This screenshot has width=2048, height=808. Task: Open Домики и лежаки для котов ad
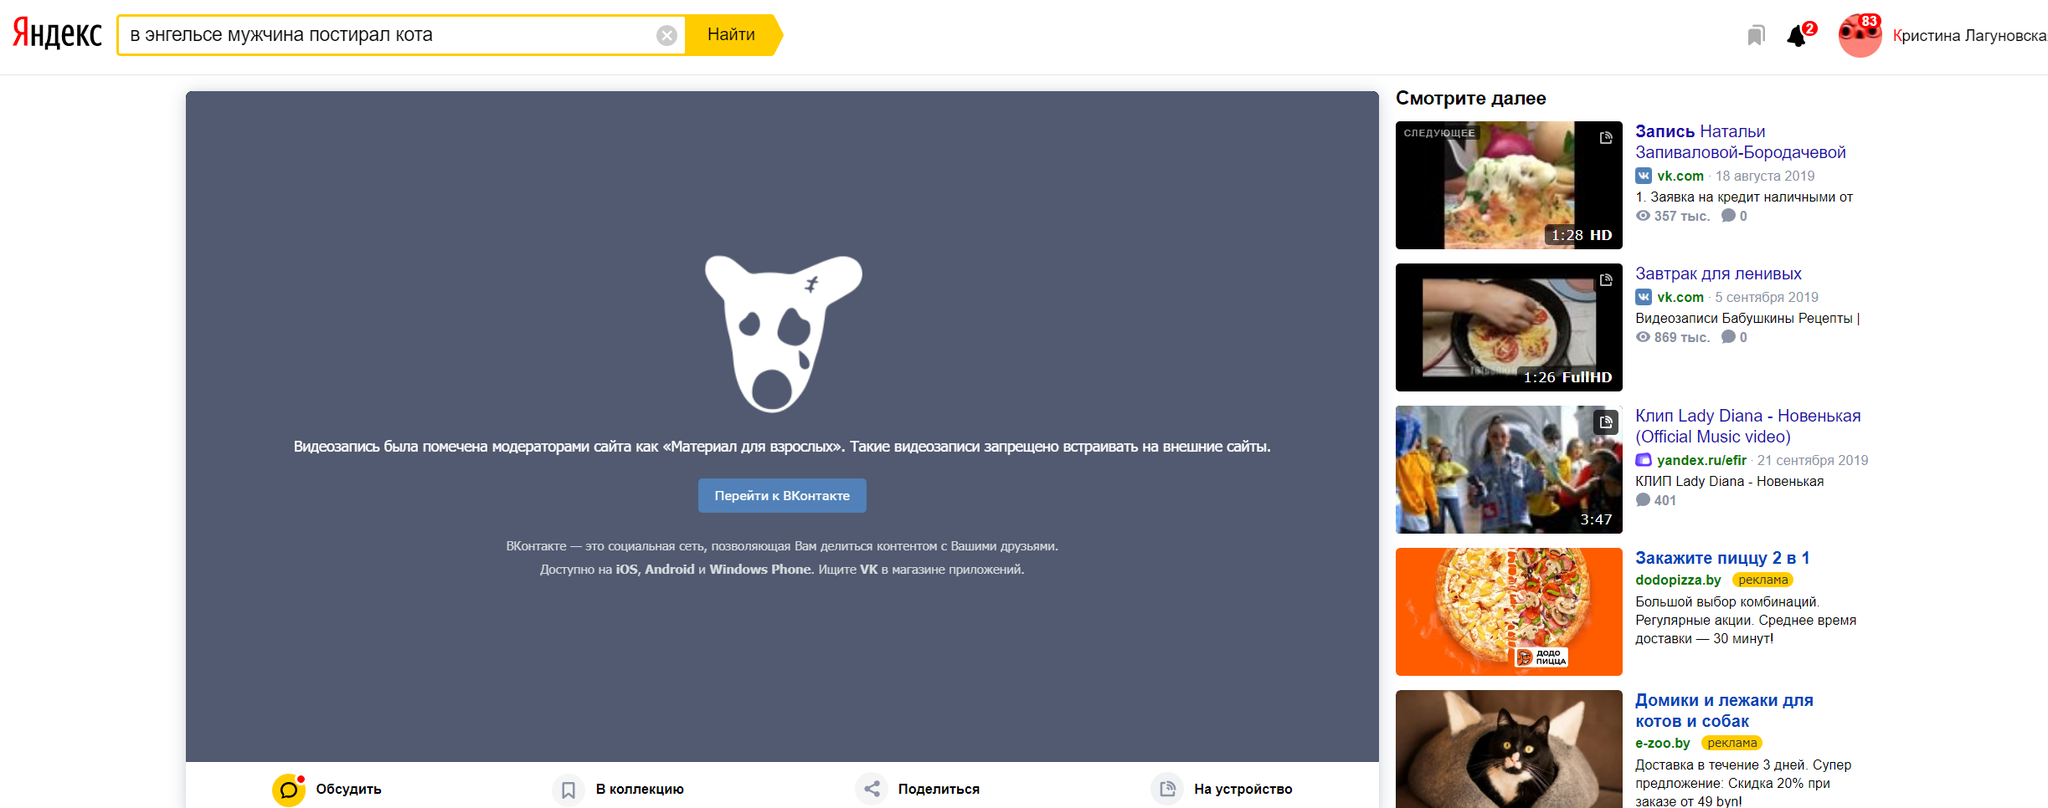pyautogui.click(x=1724, y=711)
